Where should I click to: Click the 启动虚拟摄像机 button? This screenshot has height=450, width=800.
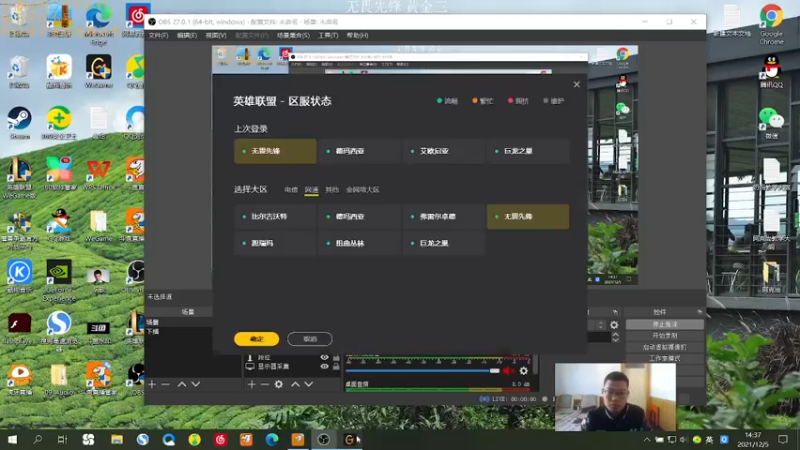[x=665, y=347]
